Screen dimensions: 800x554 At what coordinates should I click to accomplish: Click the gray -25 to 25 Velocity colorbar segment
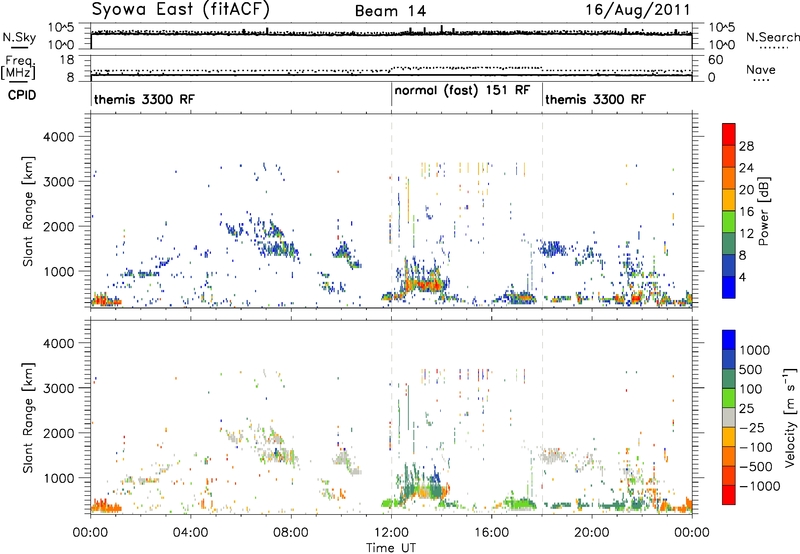click(729, 418)
